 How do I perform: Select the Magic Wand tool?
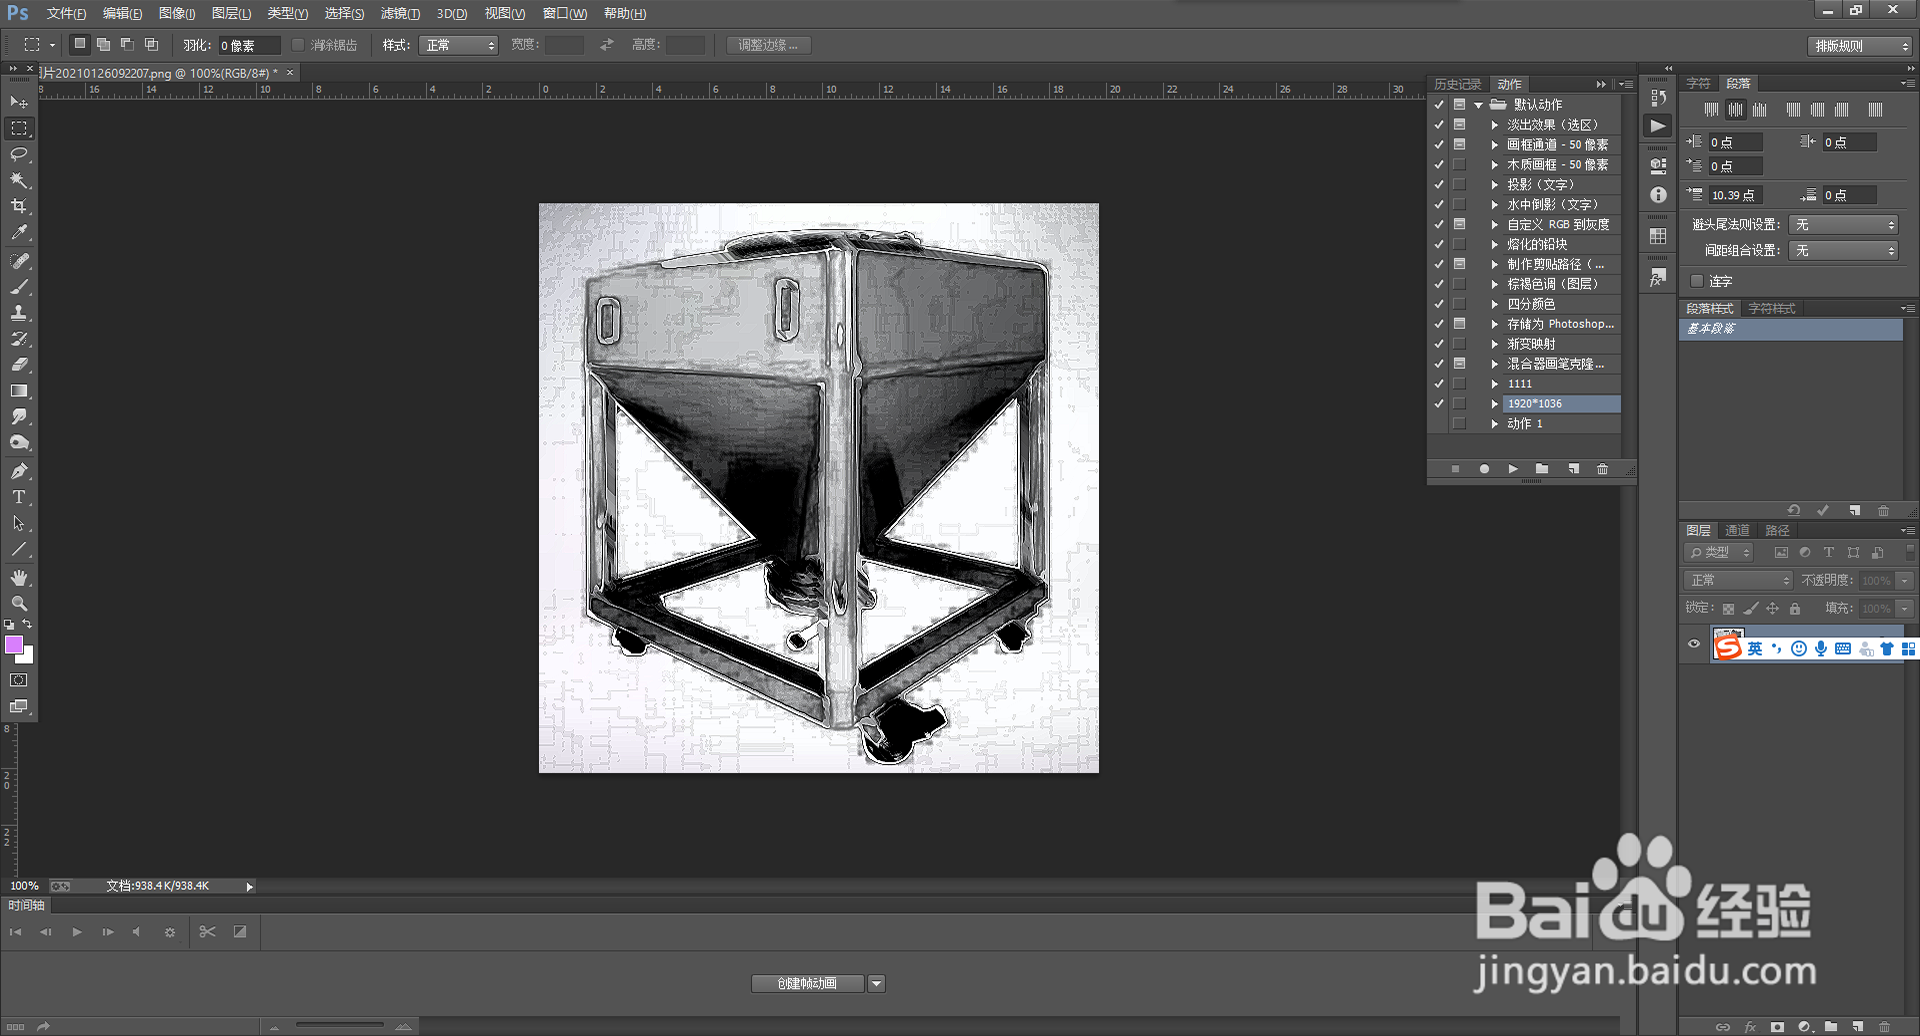pos(19,180)
